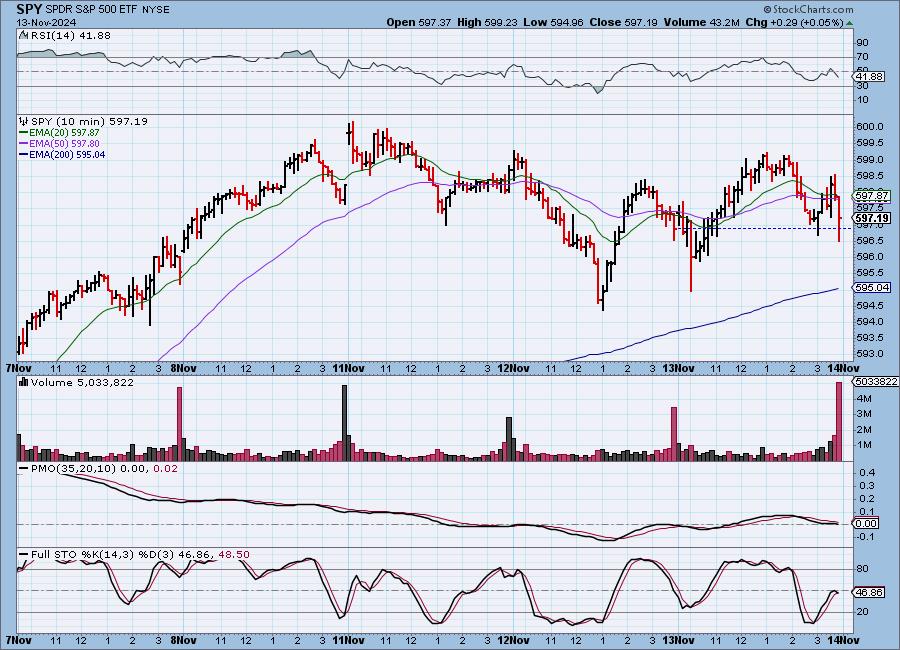Screen dimensions: 900x650
Task: Click the Low 594.96 value
Action: click(553, 22)
